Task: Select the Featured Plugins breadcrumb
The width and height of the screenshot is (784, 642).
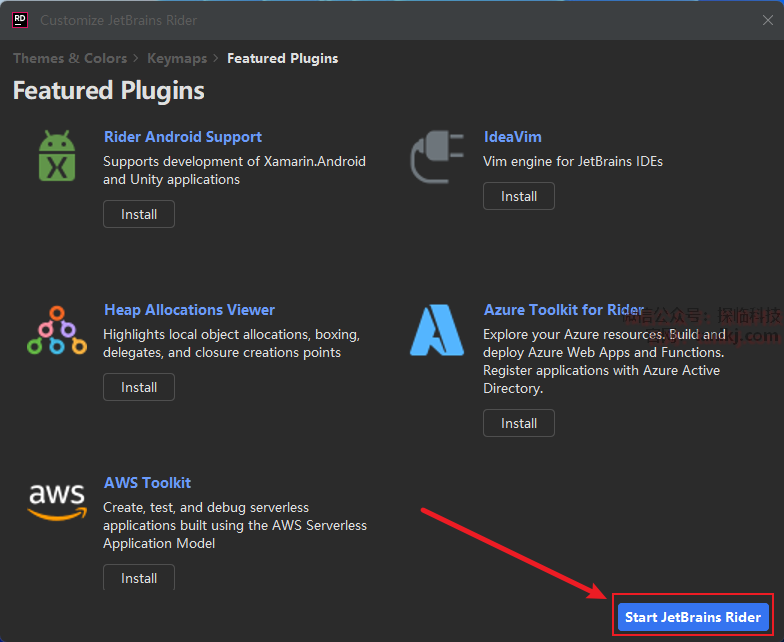Action: [282, 58]
